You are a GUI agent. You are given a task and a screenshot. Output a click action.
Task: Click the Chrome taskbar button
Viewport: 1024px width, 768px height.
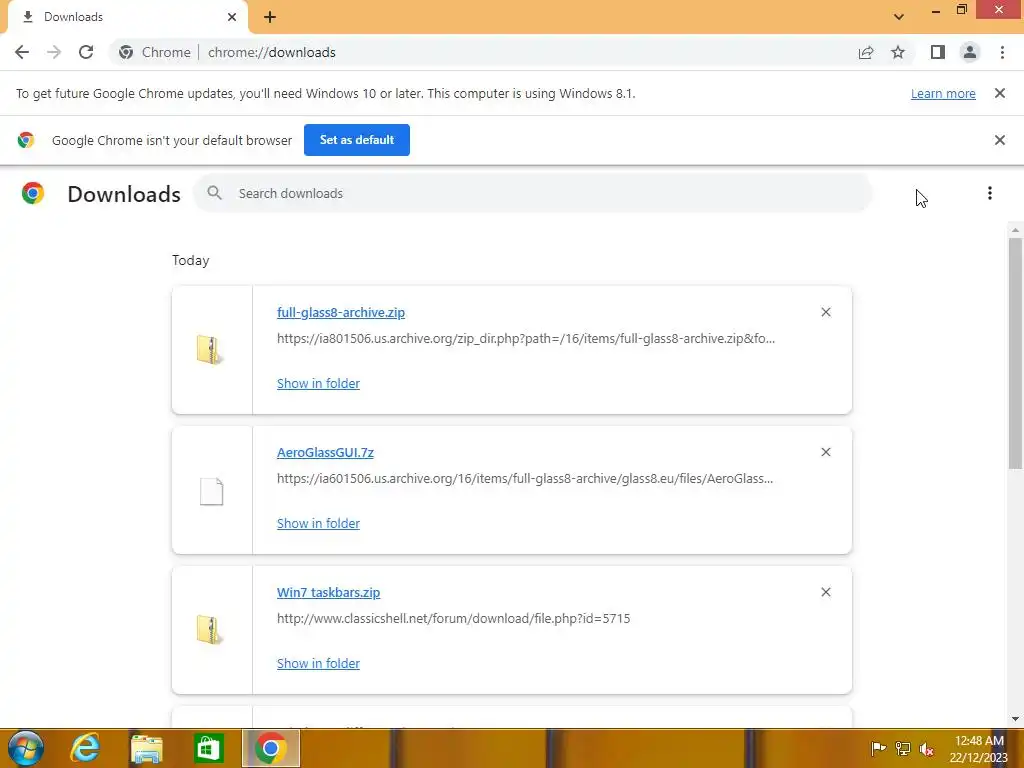[x=271, y=748]
